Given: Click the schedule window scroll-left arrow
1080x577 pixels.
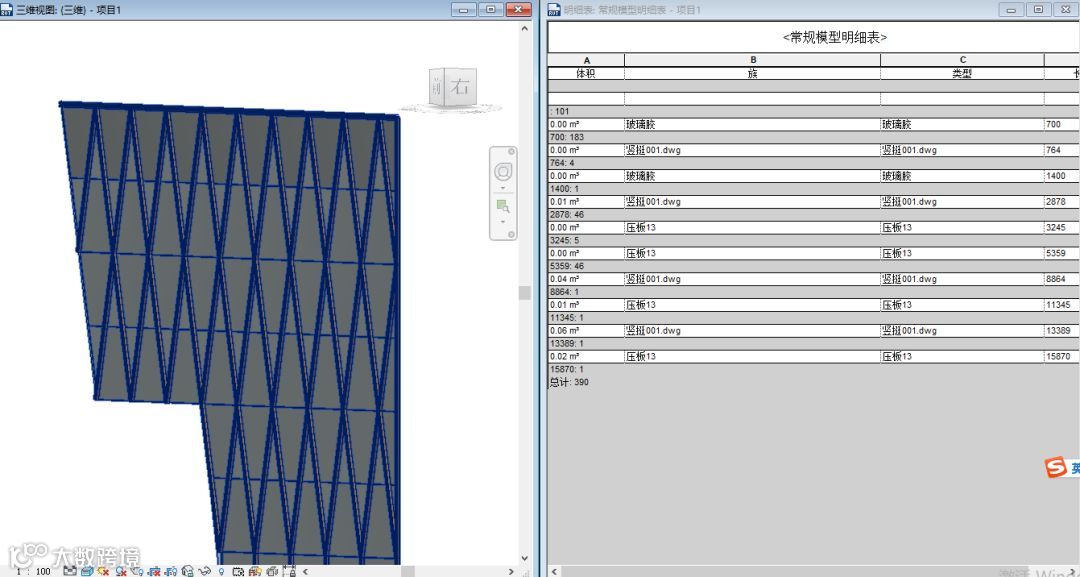Looking at the screenshot, I should (555, 571).
